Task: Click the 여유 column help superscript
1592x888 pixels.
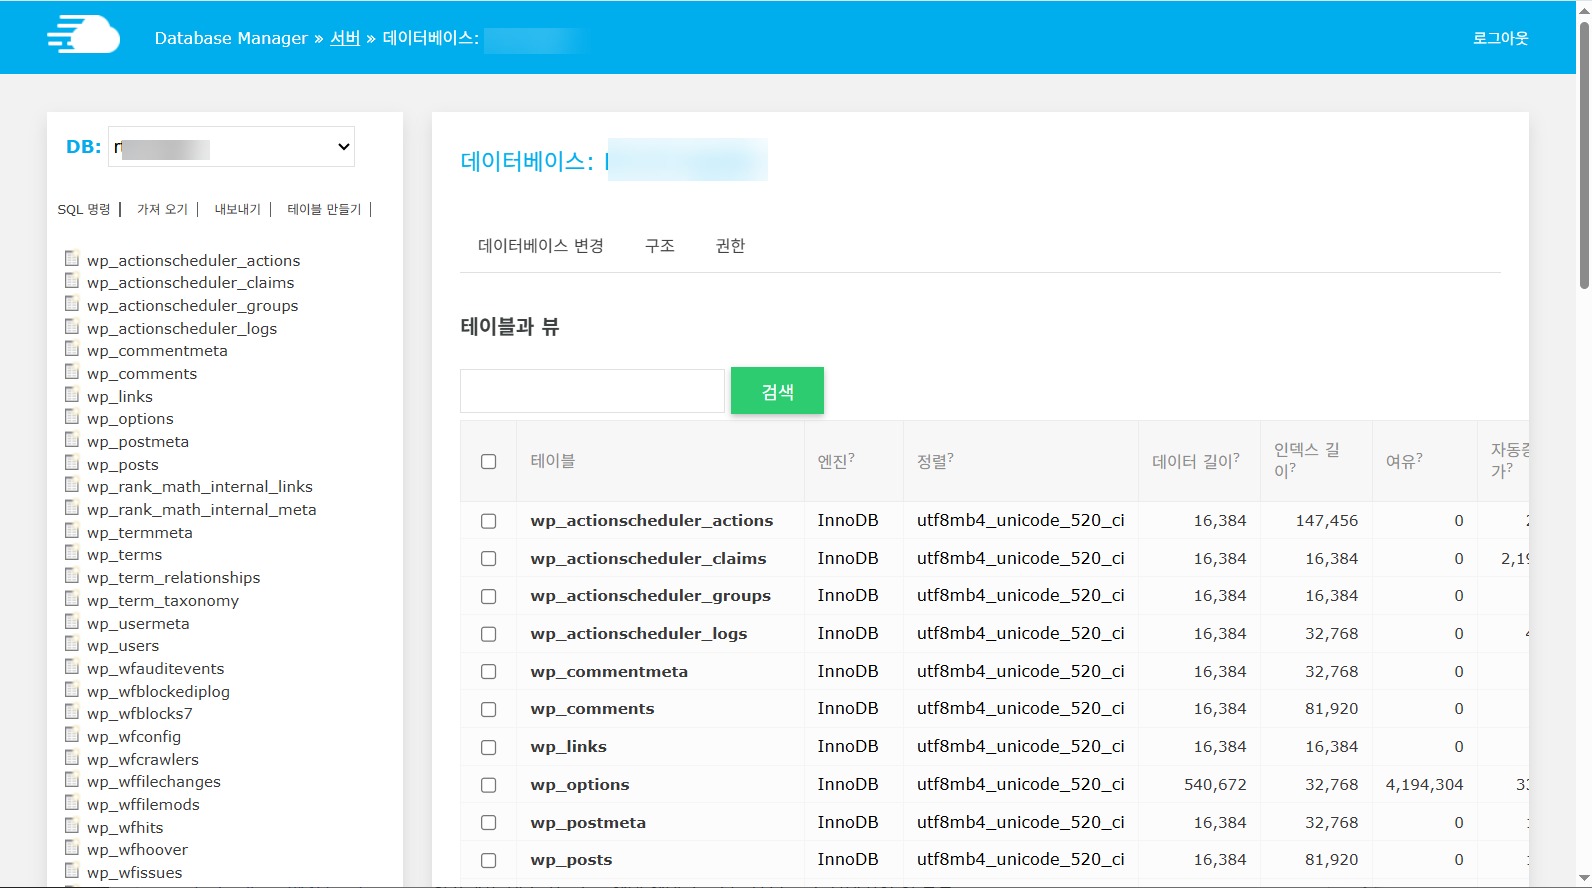Action: pyautogui.click(x=1419, y=456)
